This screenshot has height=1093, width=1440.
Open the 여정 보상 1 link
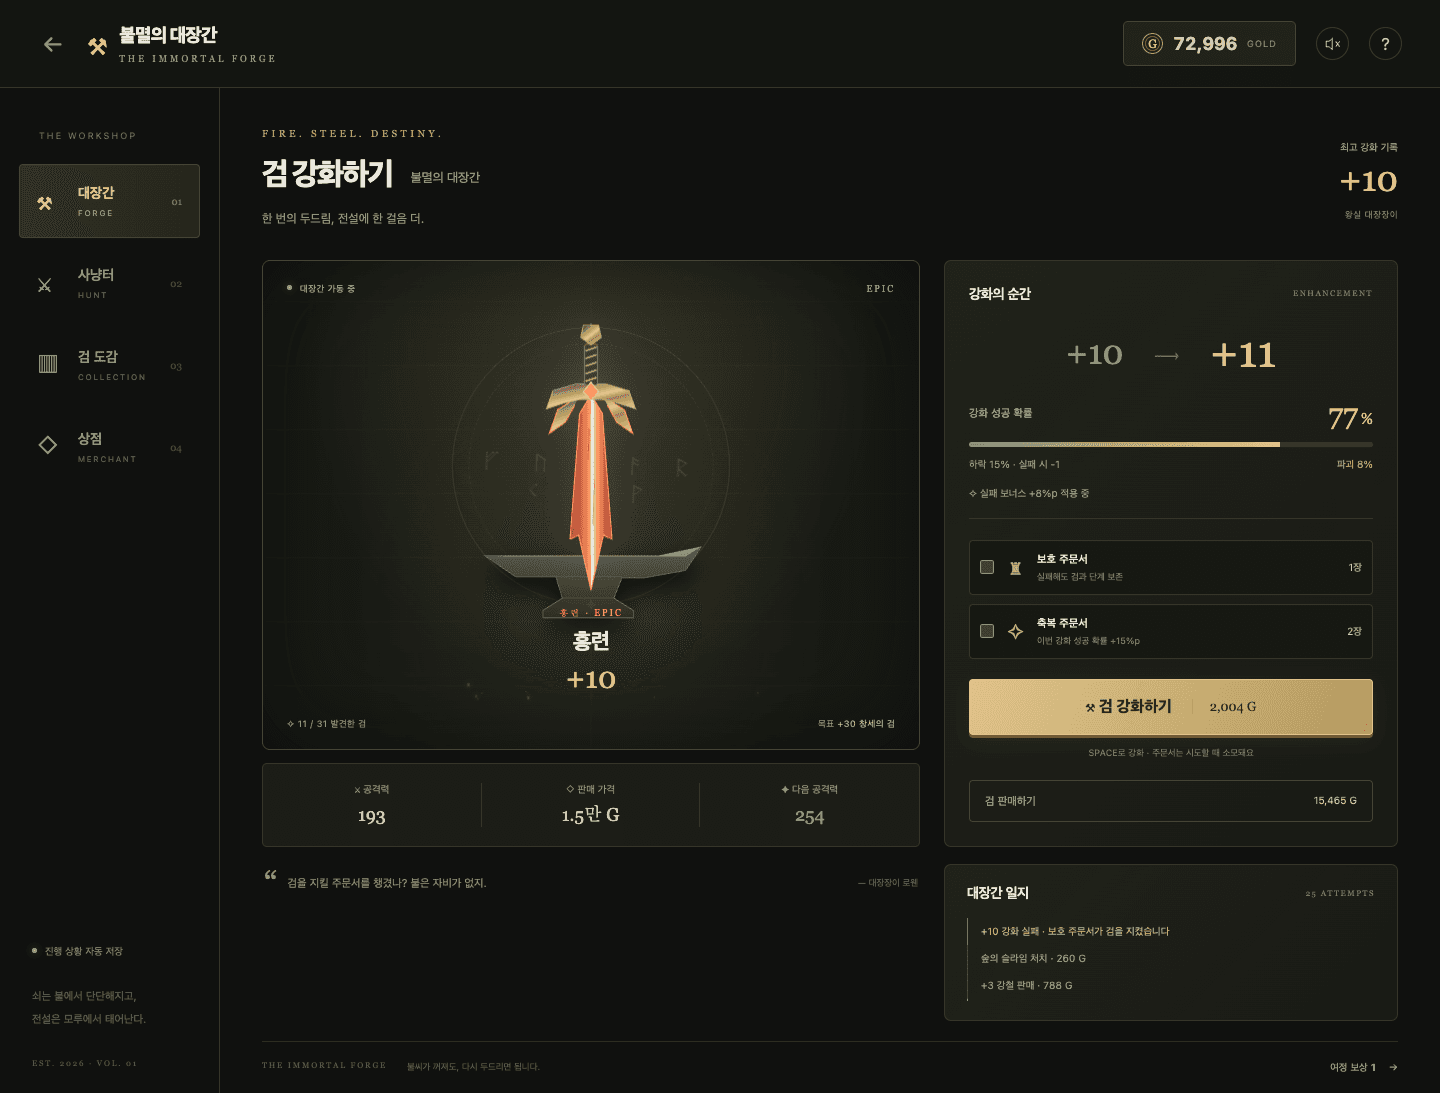pos(1364,1068)
